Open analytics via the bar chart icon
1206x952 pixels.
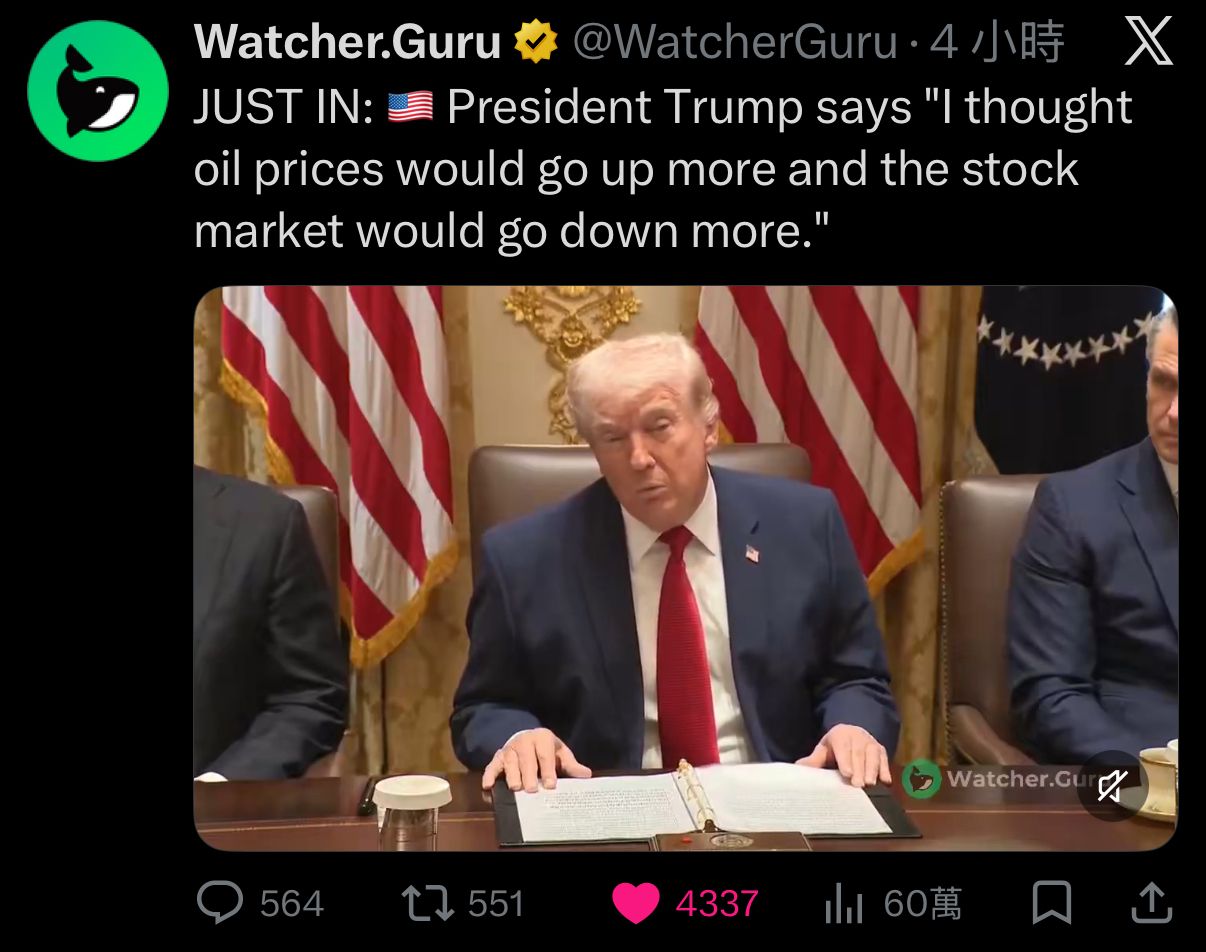coord(843,904)
